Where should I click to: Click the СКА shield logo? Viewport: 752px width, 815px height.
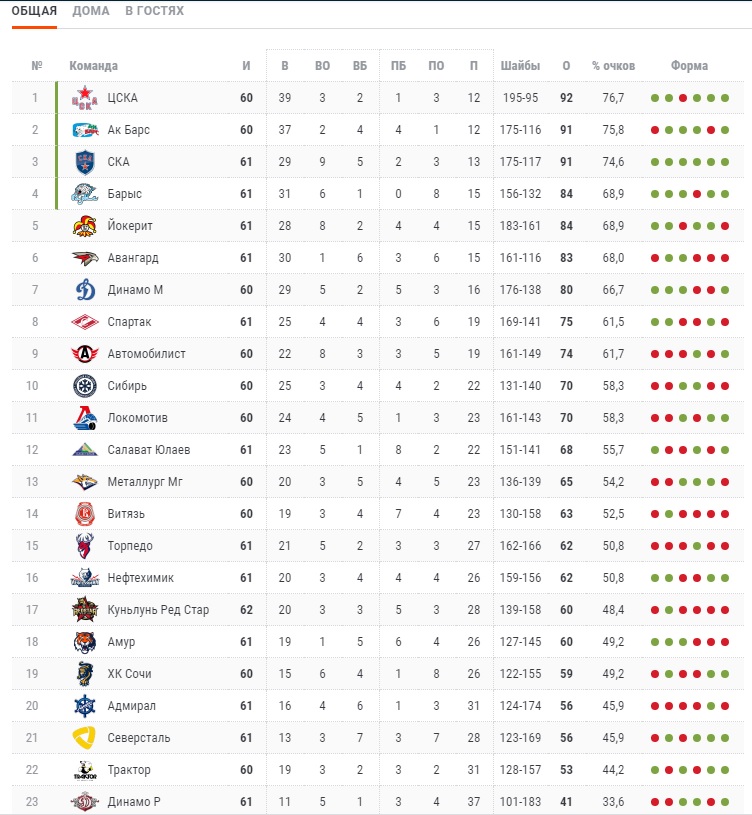pos(85,162)
